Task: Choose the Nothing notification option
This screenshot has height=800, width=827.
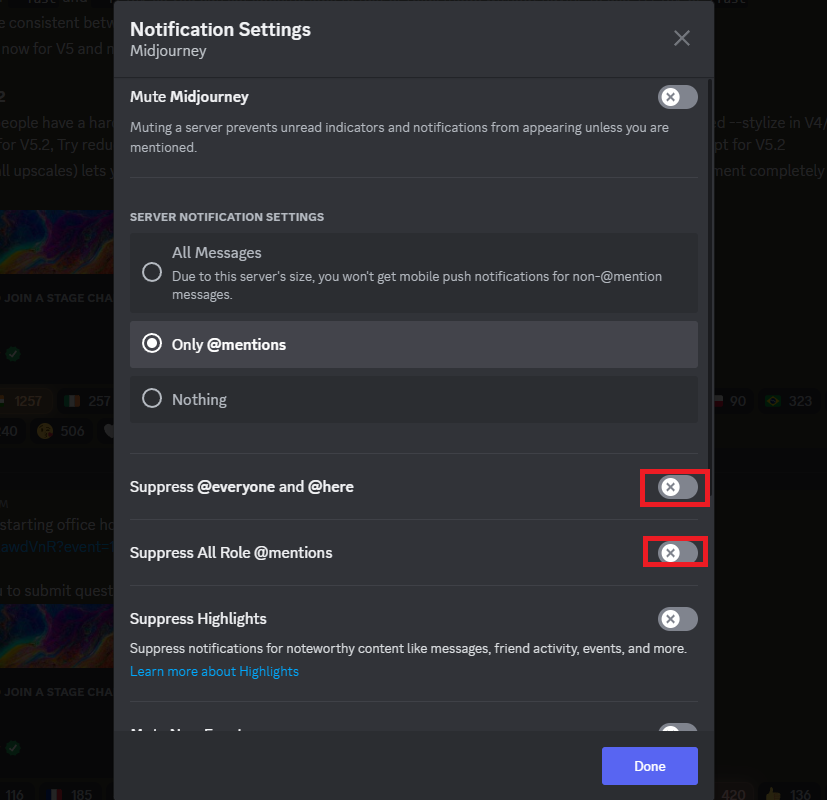Action: (x=152, y=399)
